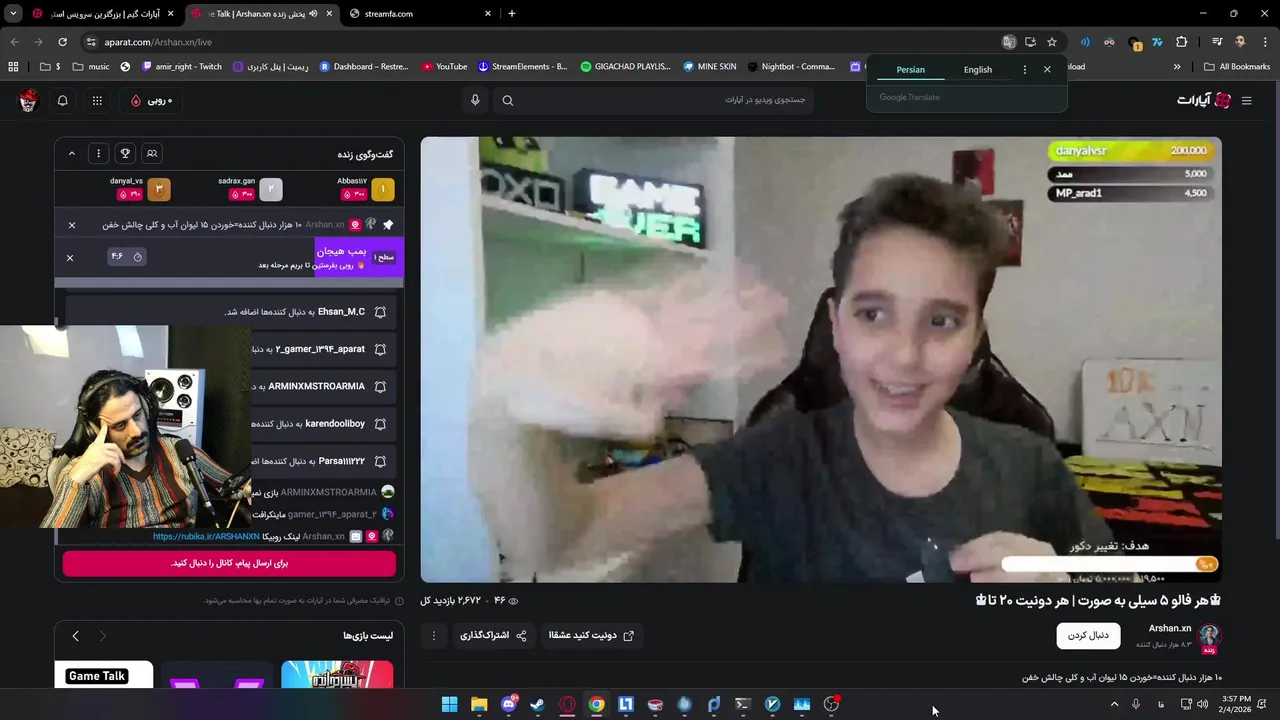Show chat viewers list icon
Screen dimensions: 1280x720
pyautogui.click(x=152, y=153)
